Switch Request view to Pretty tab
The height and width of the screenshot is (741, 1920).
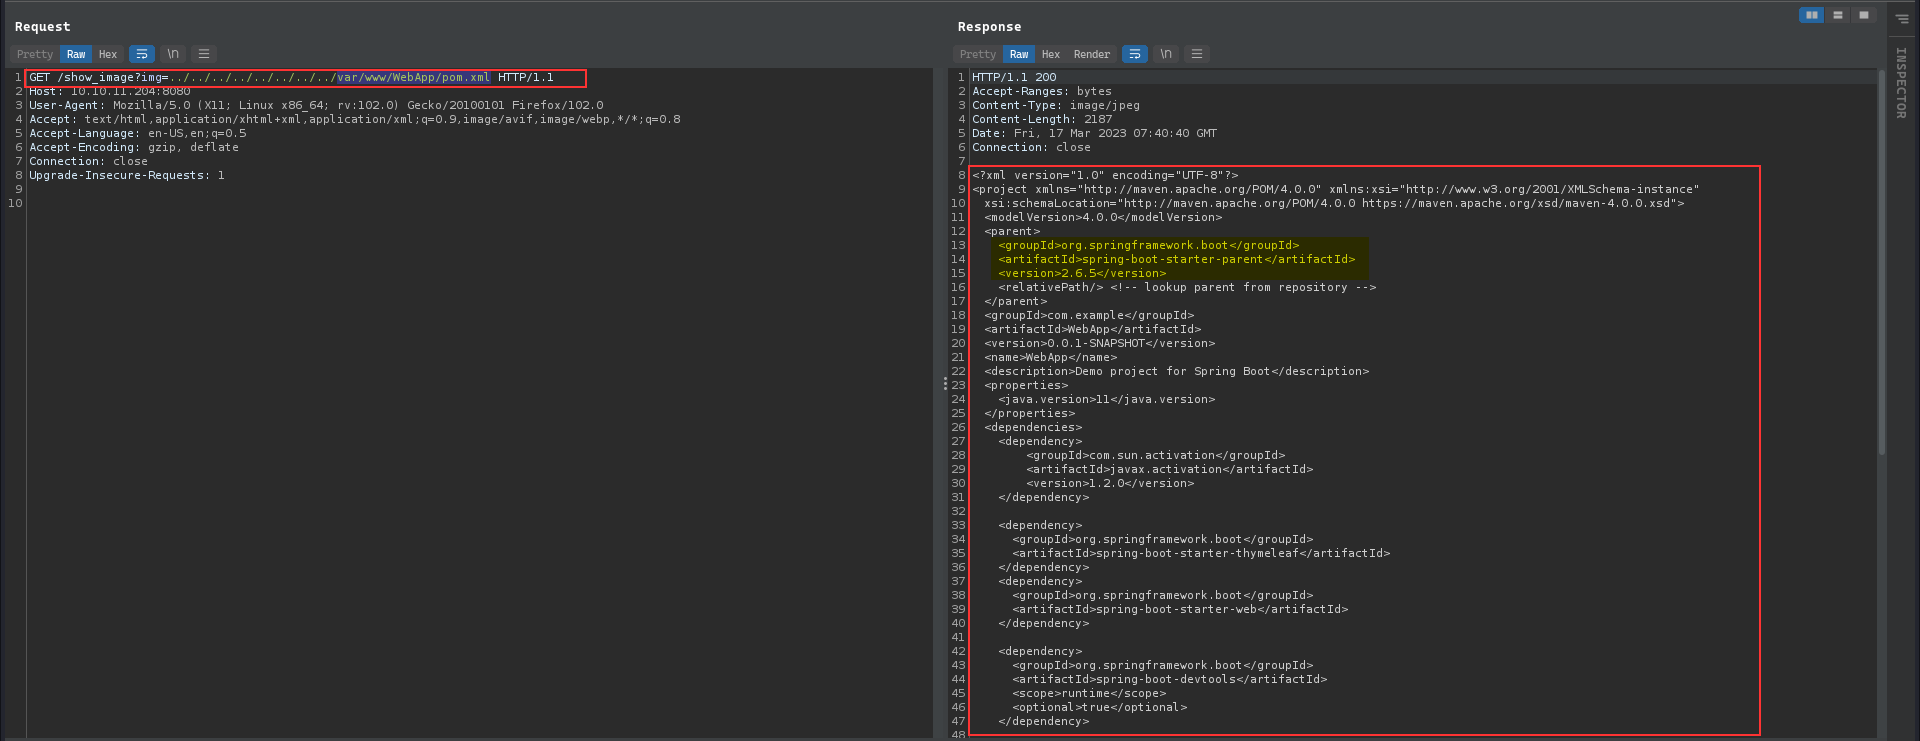click(35, 54)
